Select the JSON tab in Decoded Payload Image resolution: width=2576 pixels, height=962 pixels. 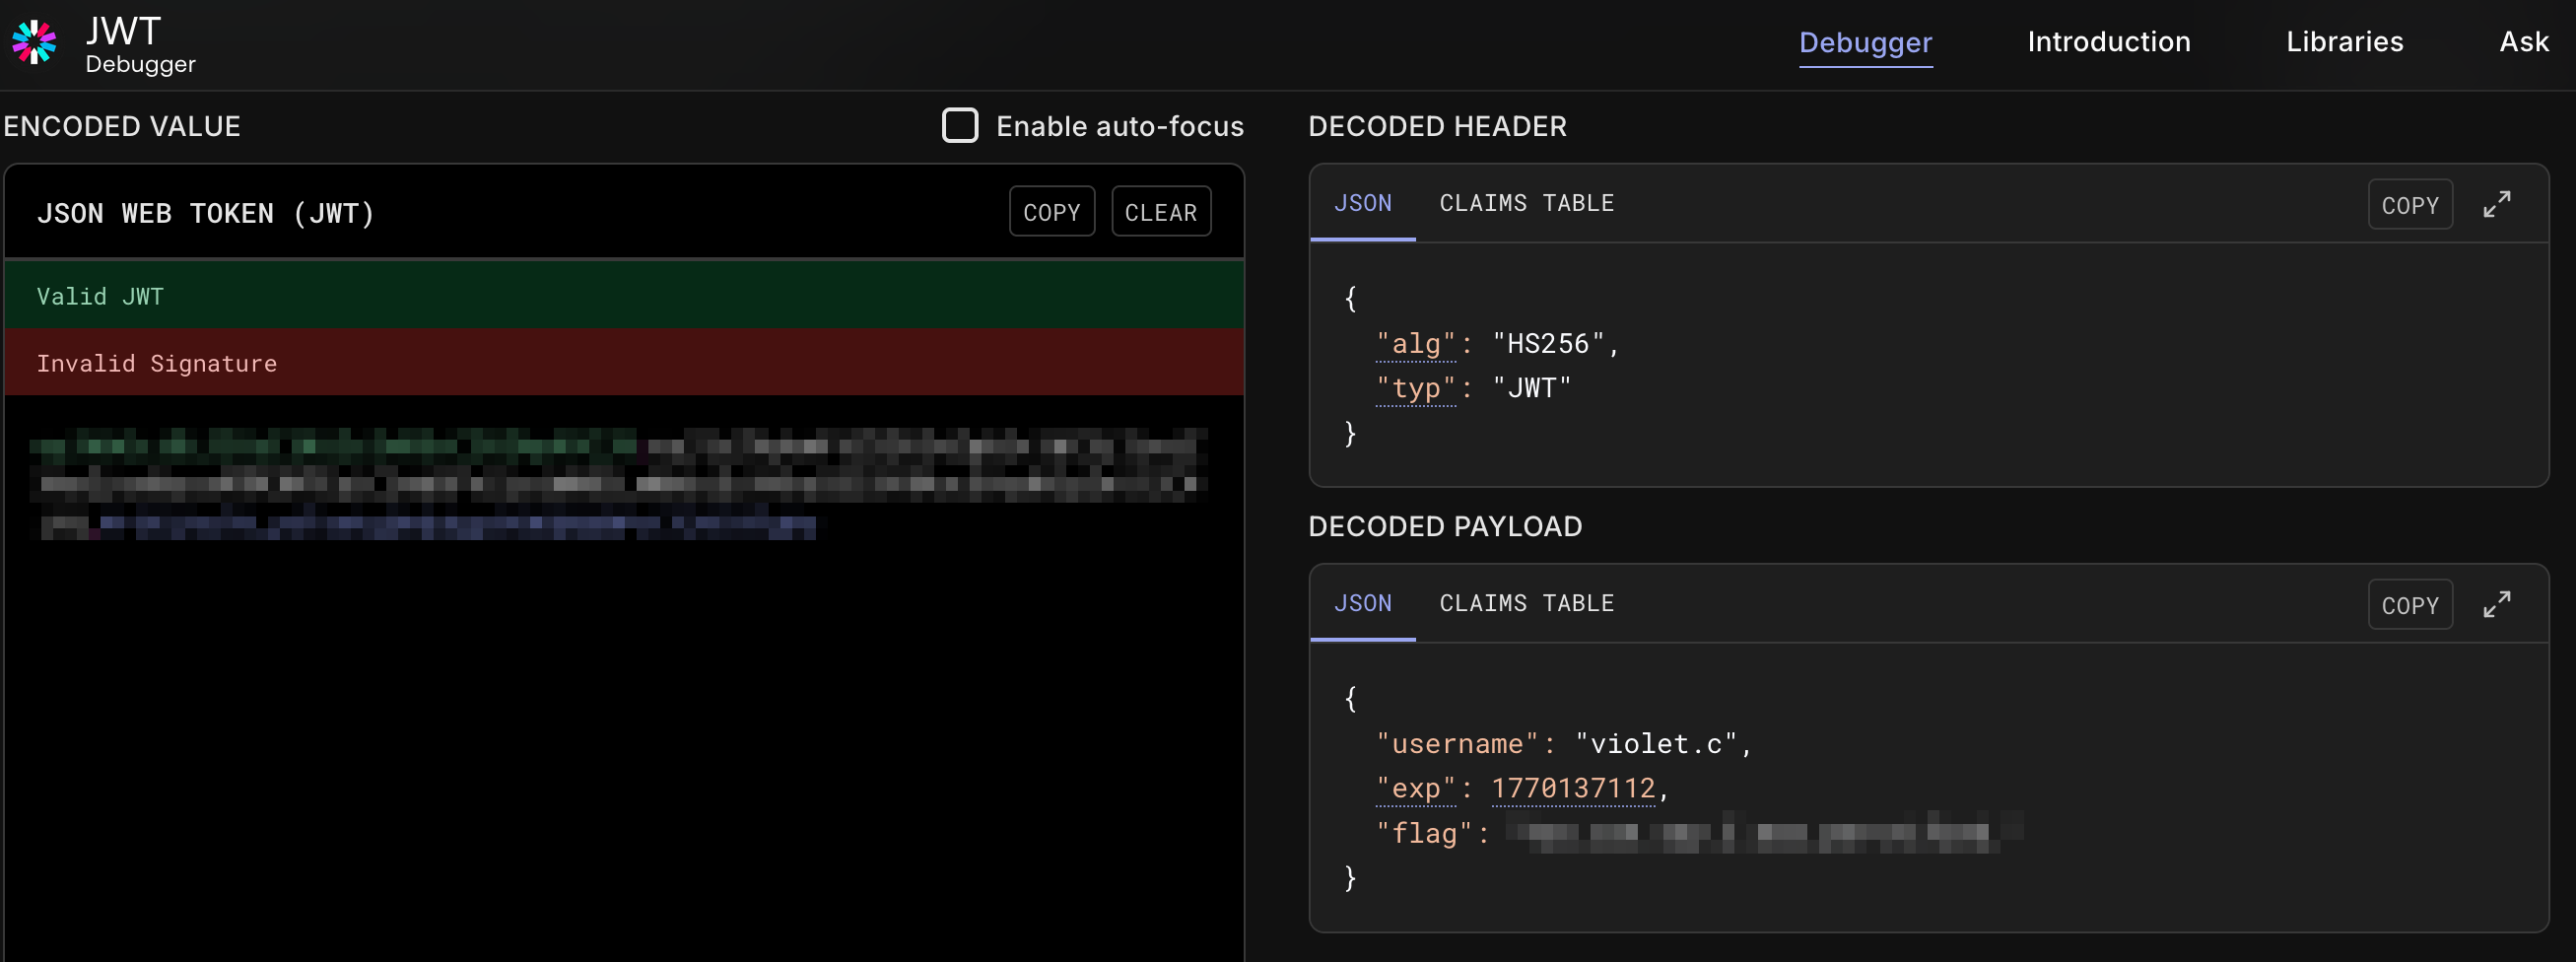[x=1362, y=603]
